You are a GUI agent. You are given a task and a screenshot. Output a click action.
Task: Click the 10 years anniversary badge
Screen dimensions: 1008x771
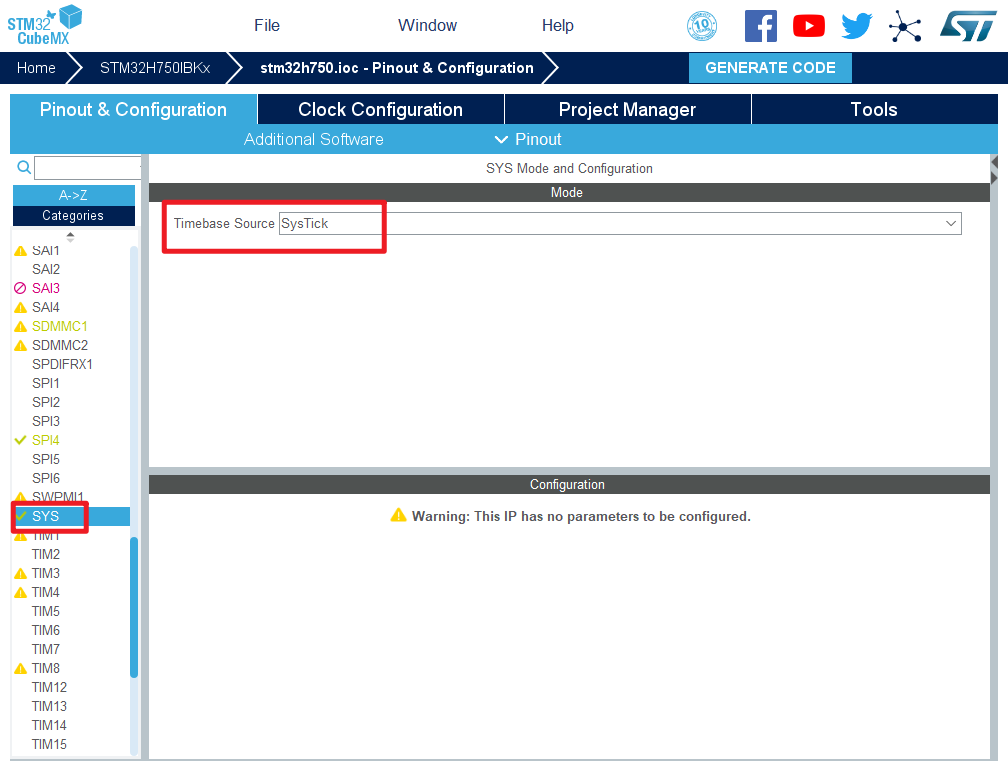point(702,26)
